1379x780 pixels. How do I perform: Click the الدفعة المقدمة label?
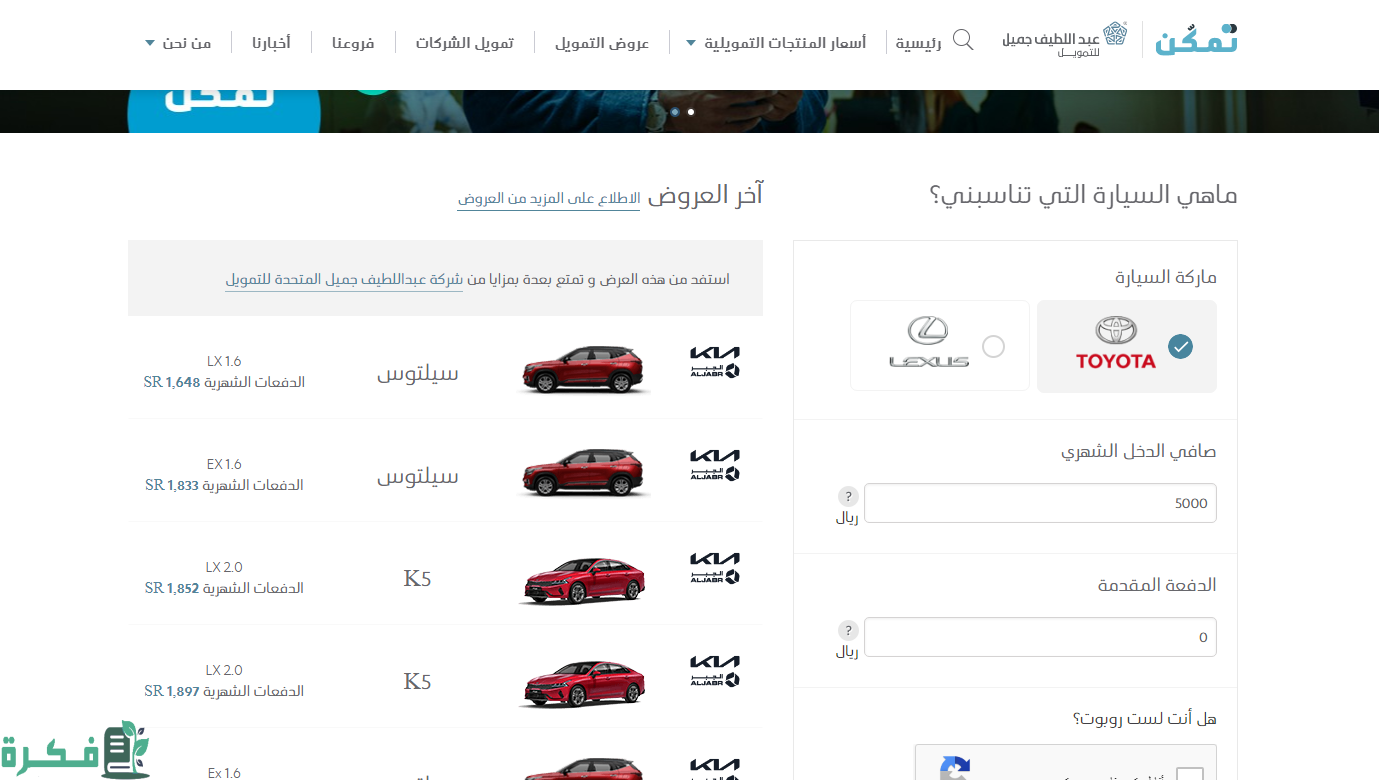[1157, 585]
